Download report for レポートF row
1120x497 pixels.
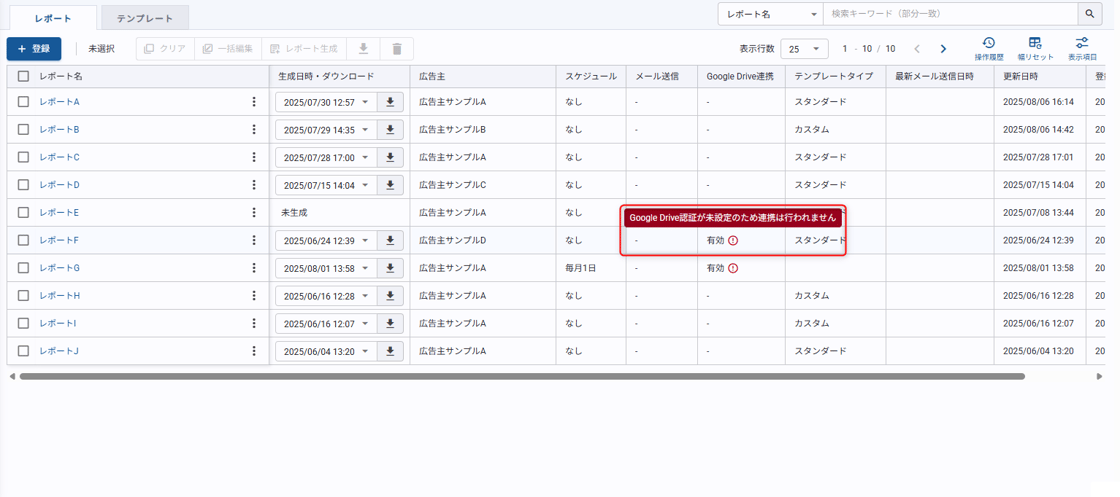[390, 241]
